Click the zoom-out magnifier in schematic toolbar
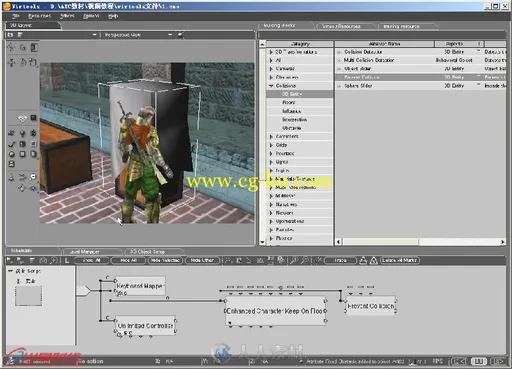Screen dimensions: 512x369 tap(305, 260)
